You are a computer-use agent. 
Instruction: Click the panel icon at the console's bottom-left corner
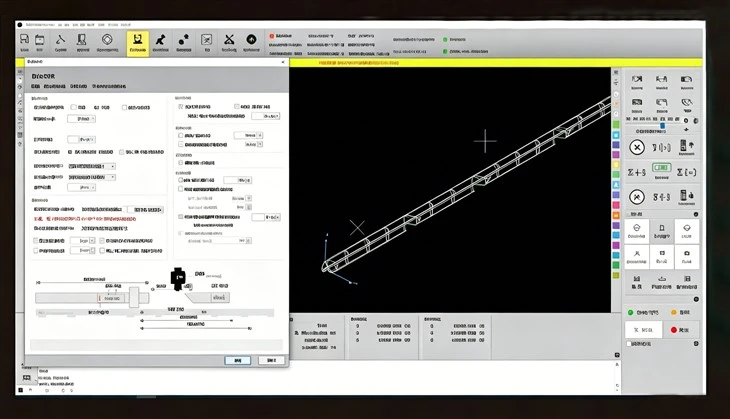(27, 378)
